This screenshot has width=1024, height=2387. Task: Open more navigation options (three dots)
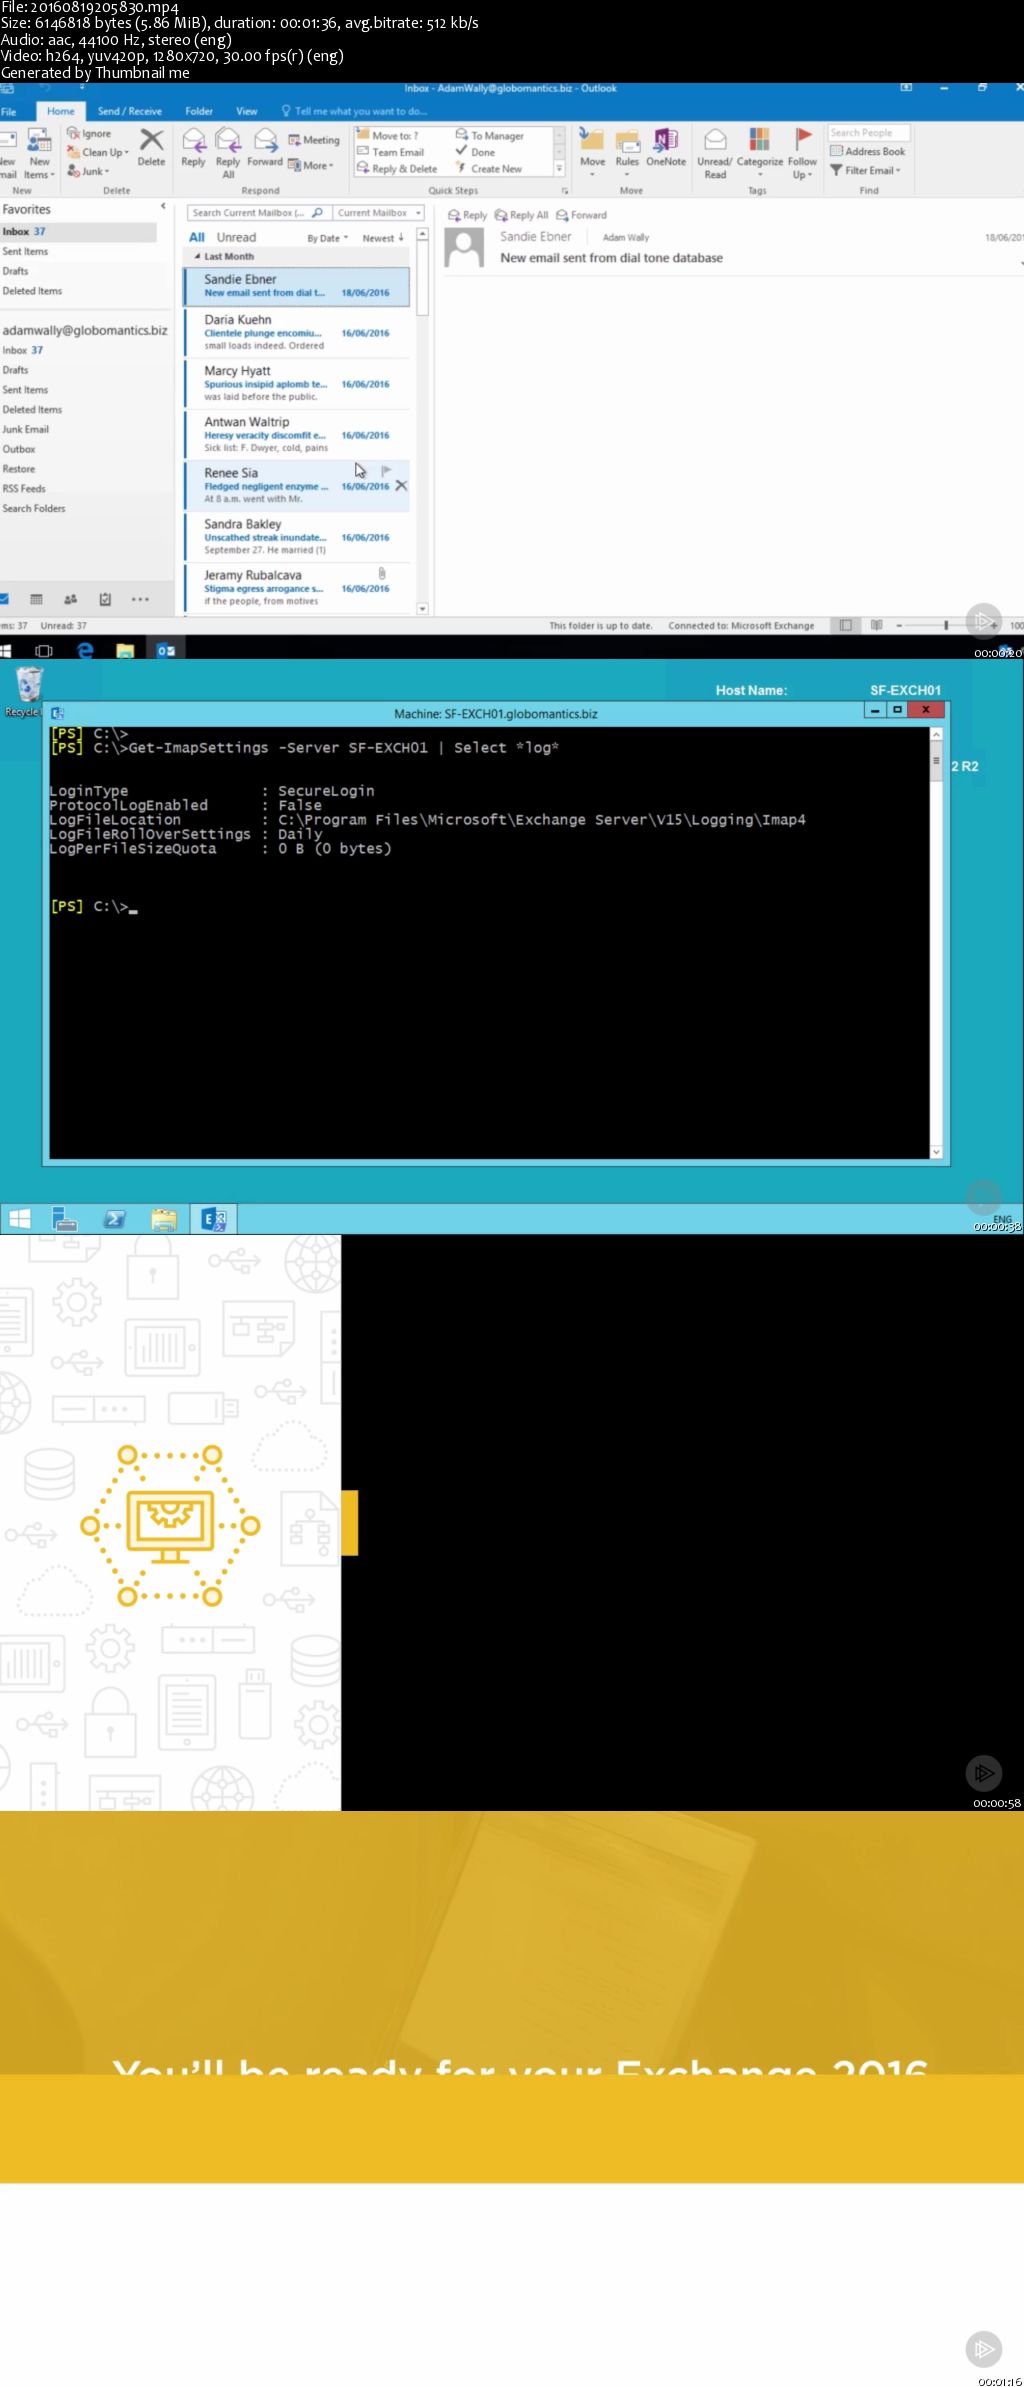pyautogui.click(x=140, y=599)
